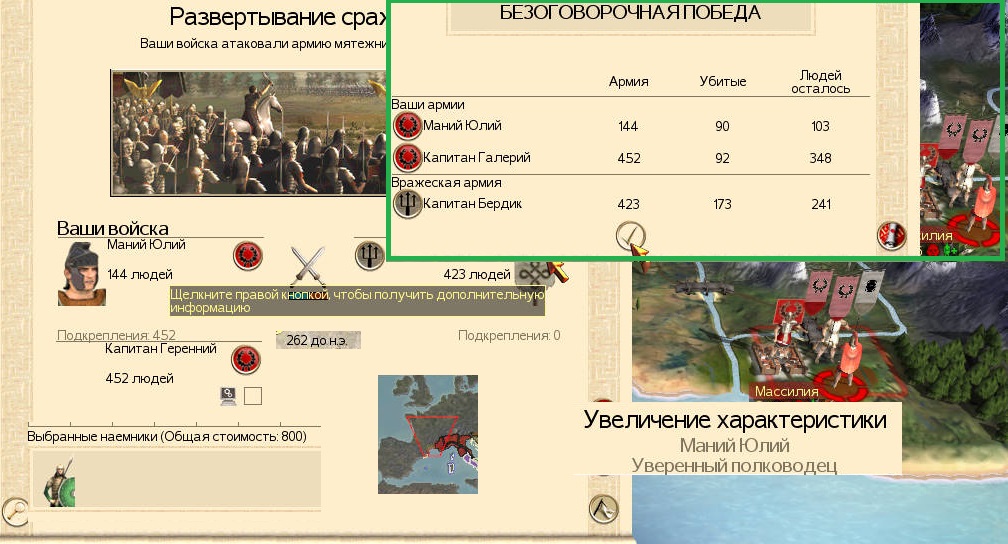The image size is (1008, 544).
Task: Select trident emblem beside Капитан Бердик
Action: (x=407, y=204)
